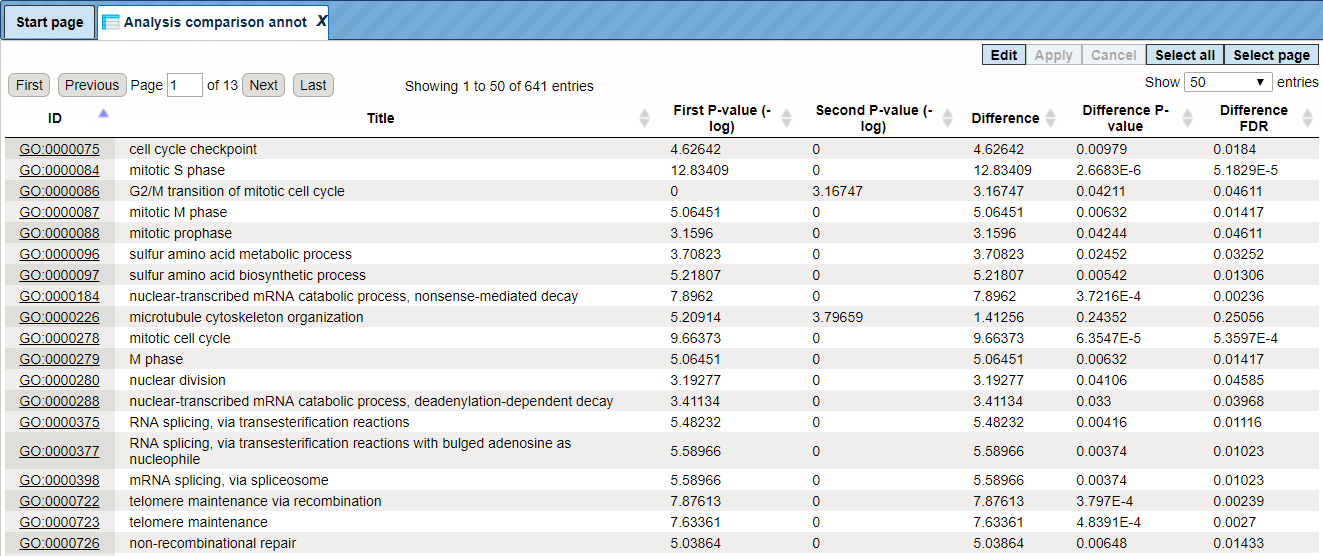Open GO:0000726 link
This screenshot has height=556, width=1323.
[59, 543]
